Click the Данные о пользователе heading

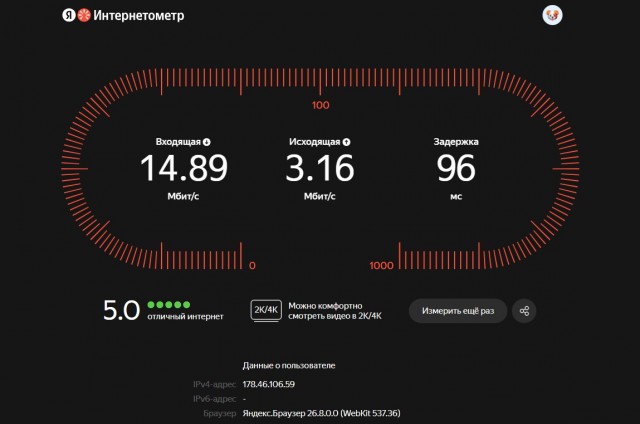click(x=289, y=366)
